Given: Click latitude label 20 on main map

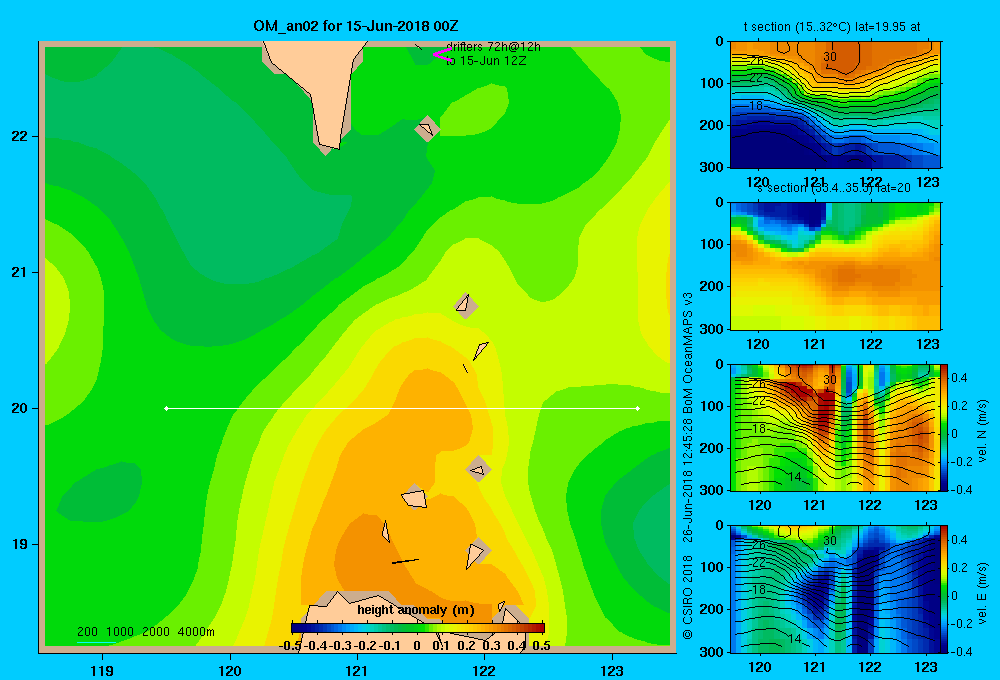Looking at the screenshot, I should pyautogui.click(x=20, y=408).
